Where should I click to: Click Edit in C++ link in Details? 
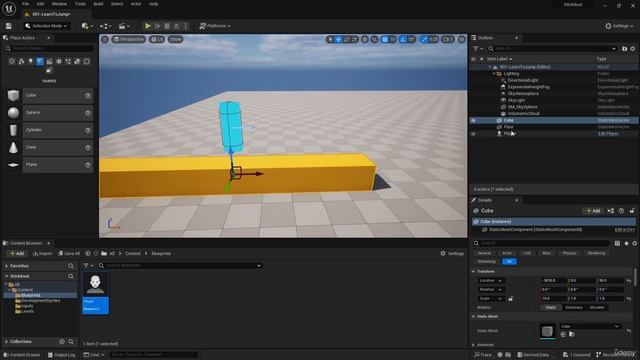pyautogui.click(x=624, y=230)
